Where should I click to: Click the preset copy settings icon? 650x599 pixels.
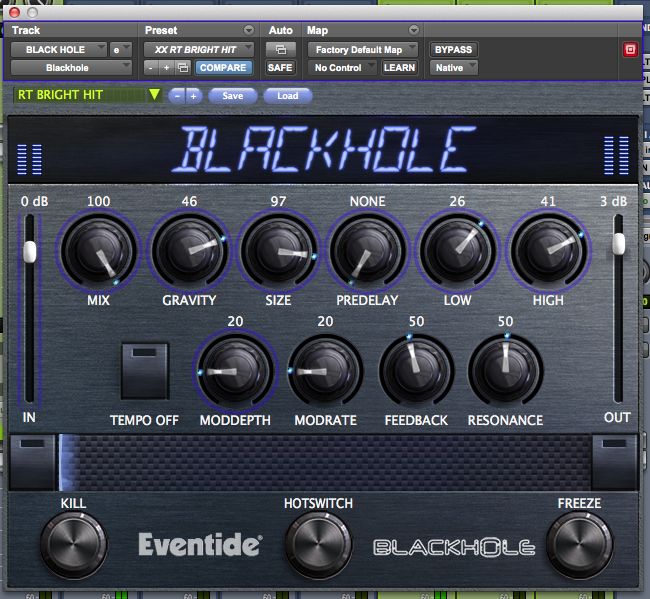click(183, 68)
